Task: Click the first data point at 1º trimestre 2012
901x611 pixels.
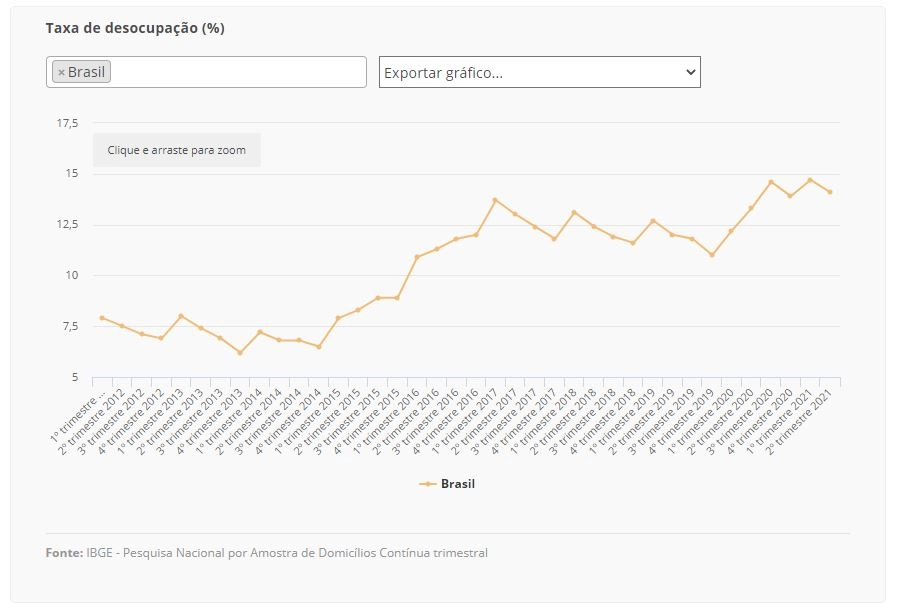Action: click(102, 318)
